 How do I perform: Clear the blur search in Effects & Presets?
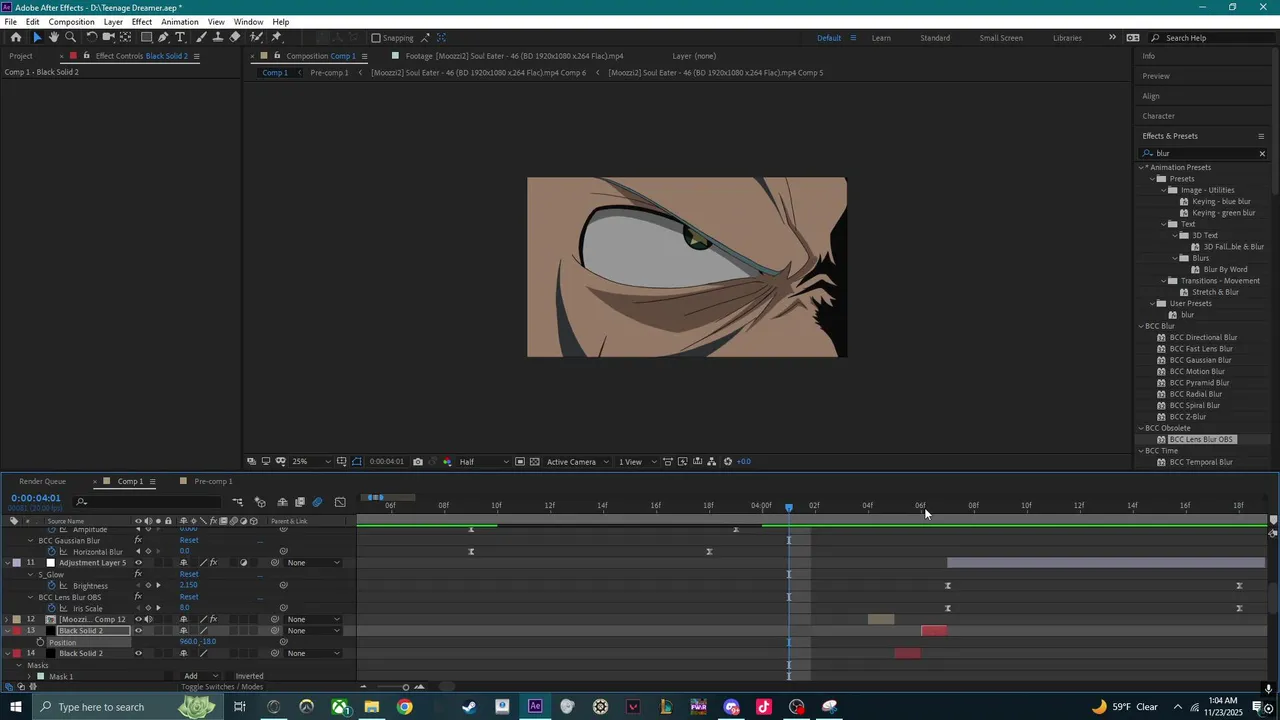[1262, 154]
